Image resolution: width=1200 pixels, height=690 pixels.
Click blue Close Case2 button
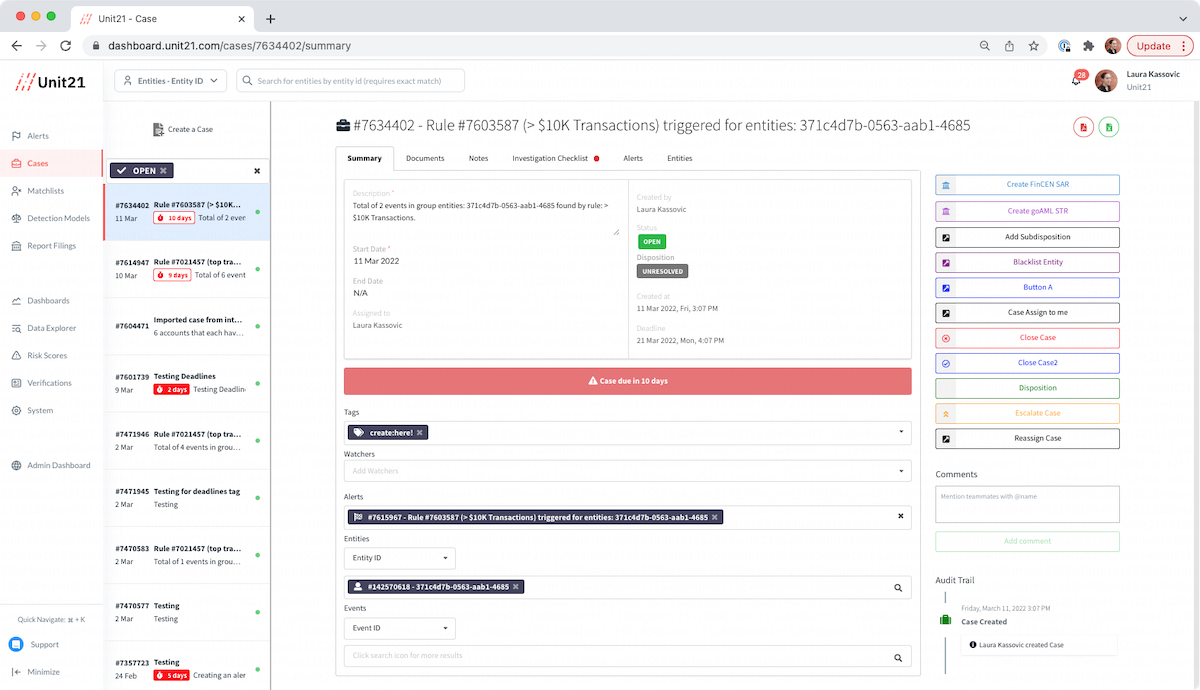point(1027,363)
